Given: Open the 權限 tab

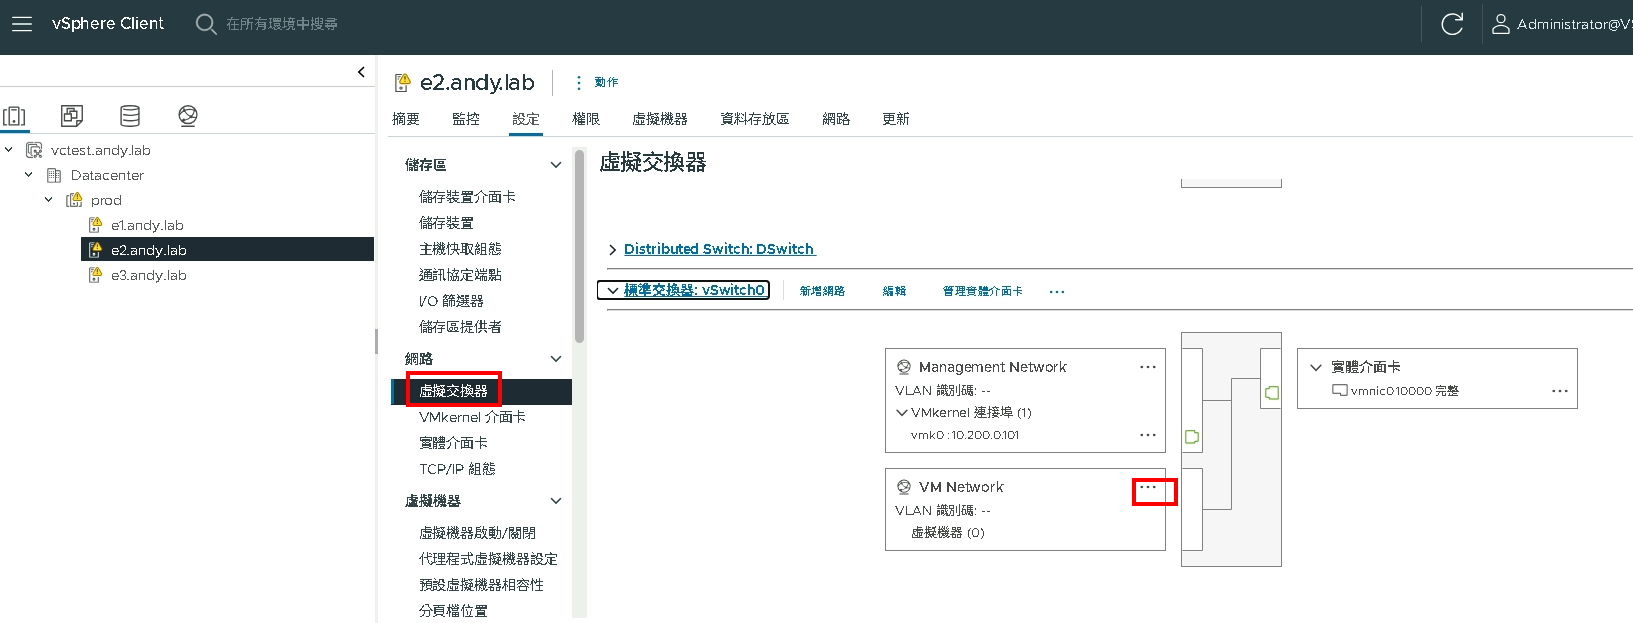Looking at the screenshot, I should coord(586,119).
